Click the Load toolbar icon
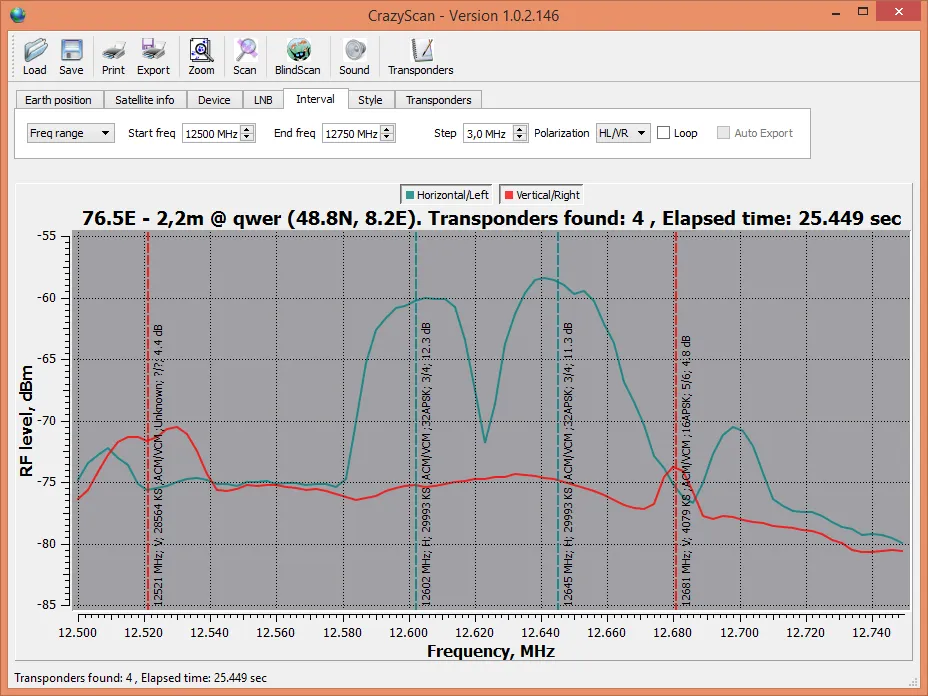928x696 pixels. point(34,57)
